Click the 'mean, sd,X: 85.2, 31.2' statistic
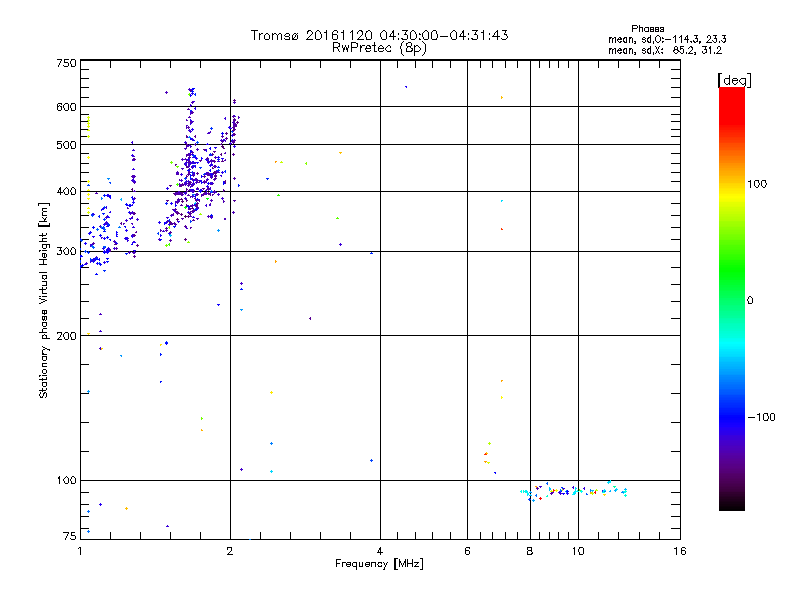800x600 pixels. point(665,50)
